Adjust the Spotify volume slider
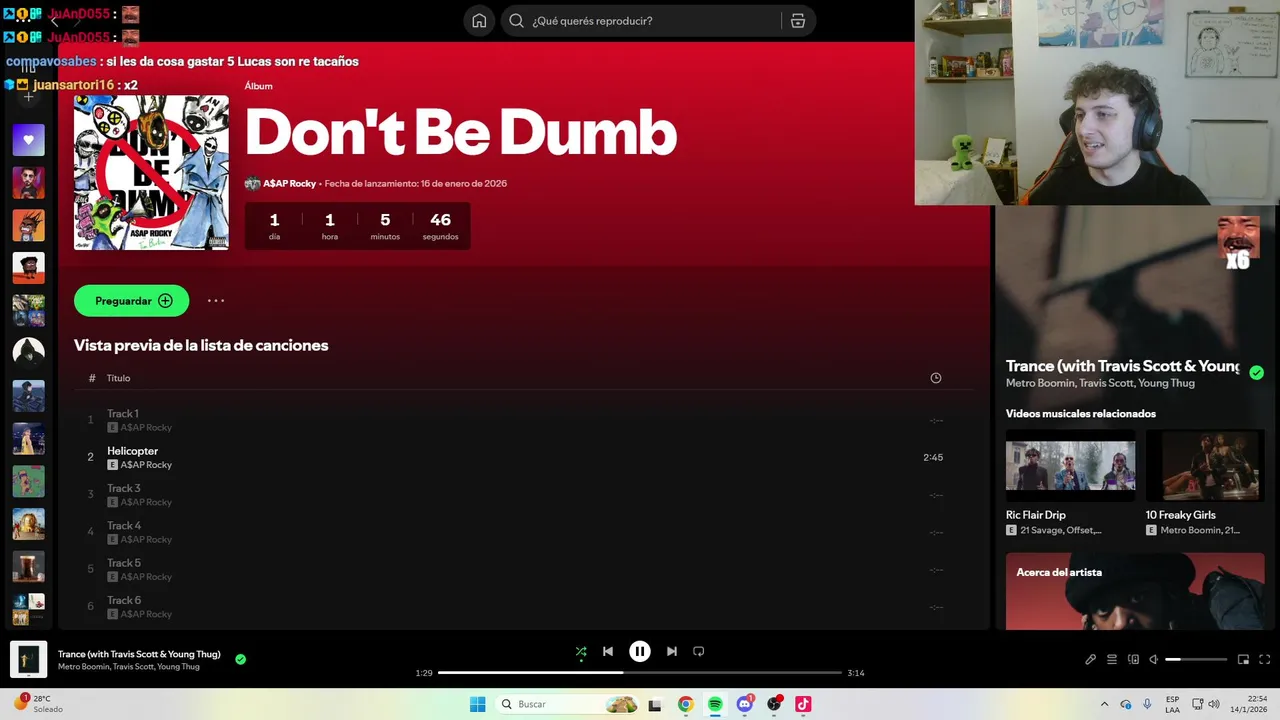The height and width of the screenshot is (720, 1280). (x=1196, y=659)
